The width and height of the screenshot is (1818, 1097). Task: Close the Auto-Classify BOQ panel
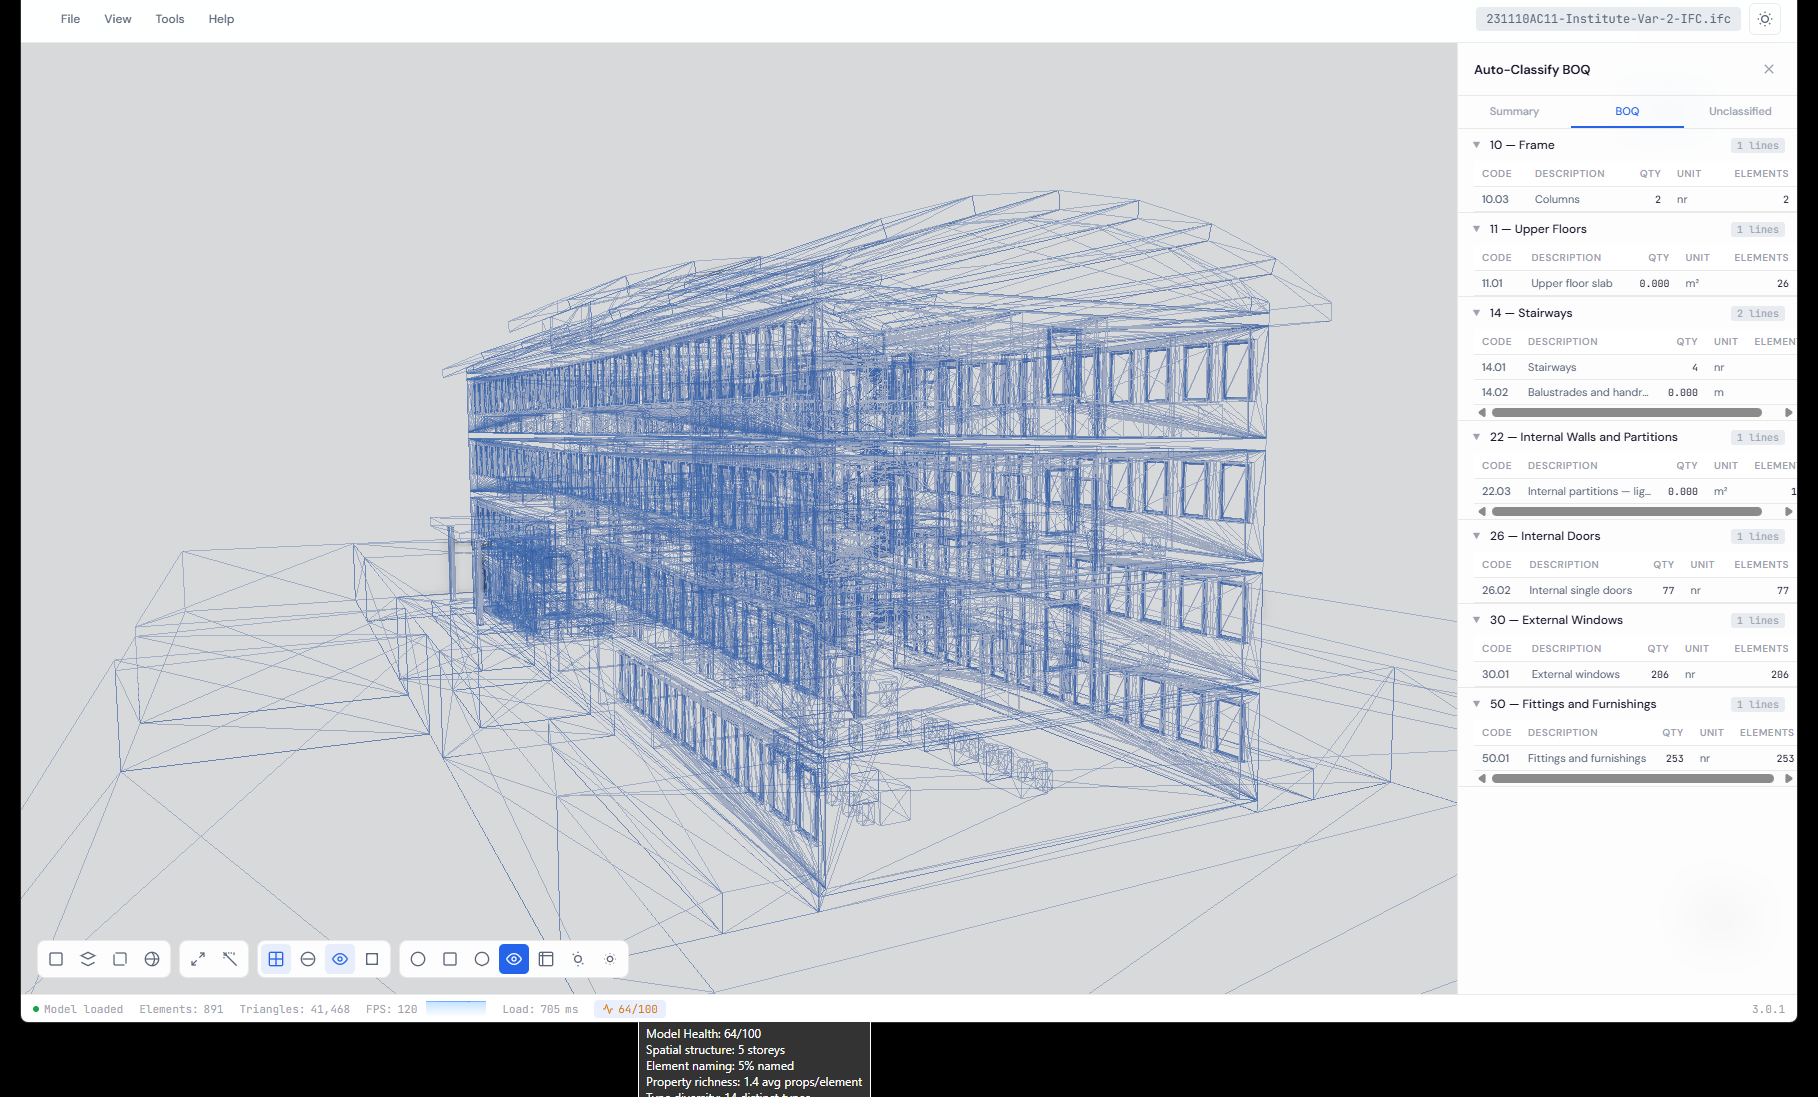1769,69
